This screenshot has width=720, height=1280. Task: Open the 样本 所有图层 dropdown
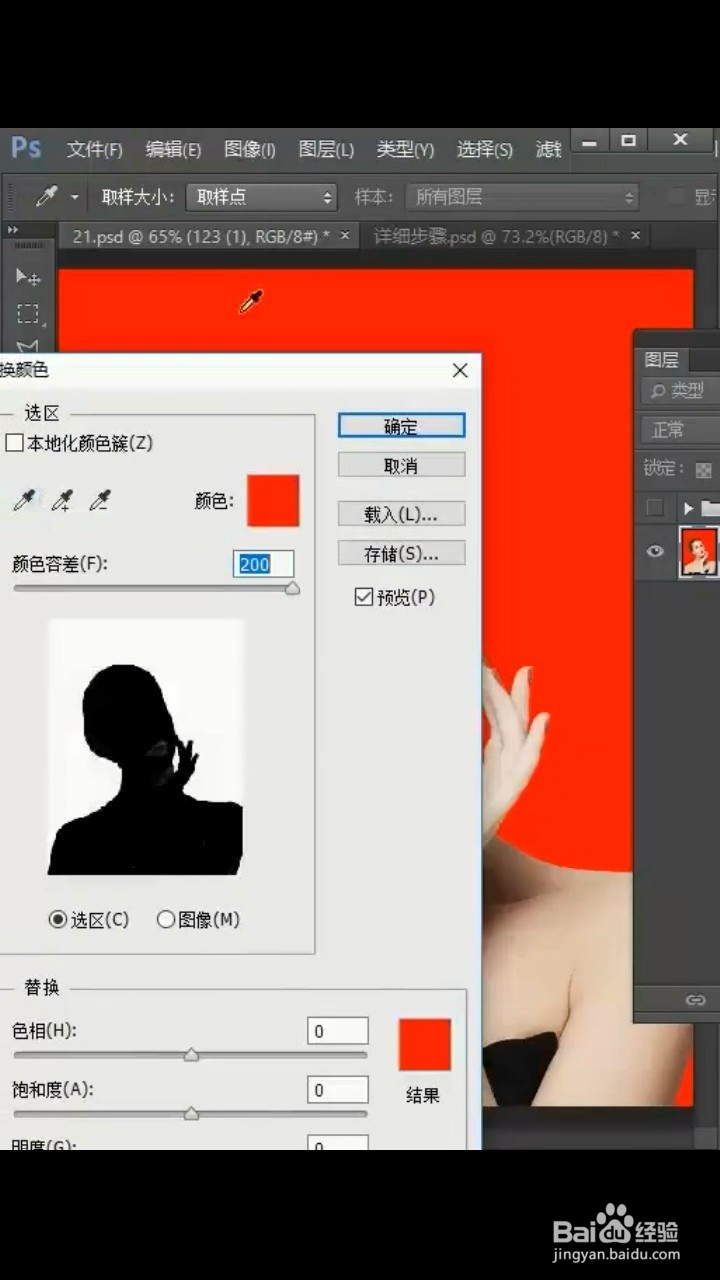click(x=521, y=197)
